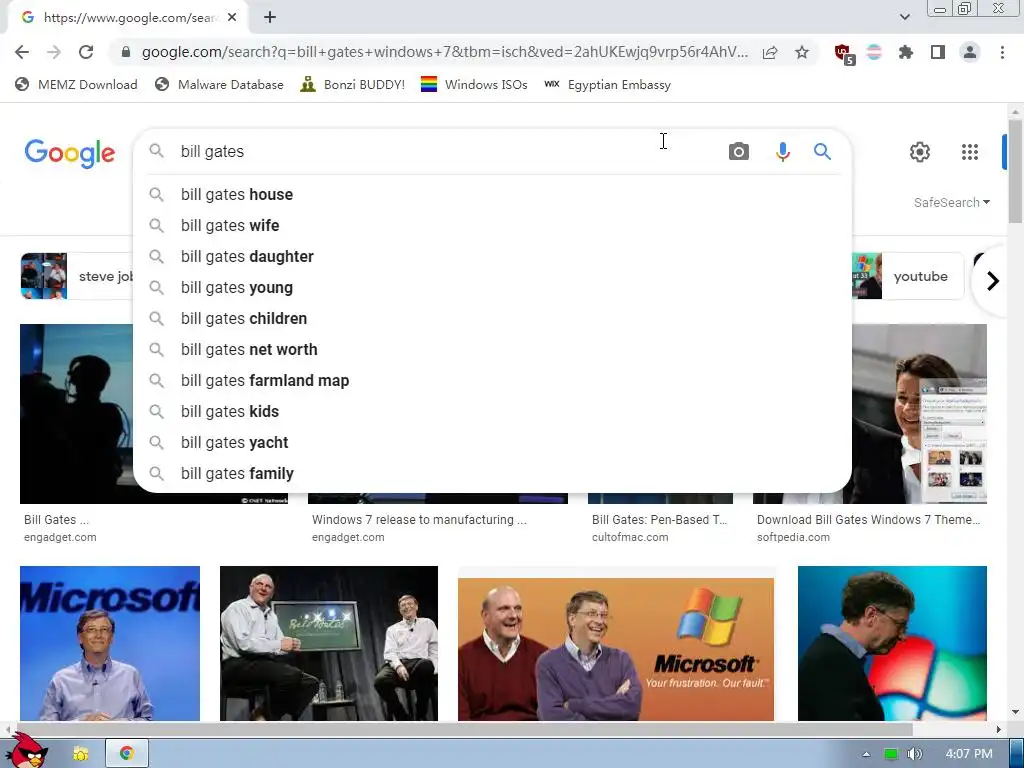The width and height of the screenshot is (1024, 768).
Task: Open the two men seated on stage image
Action: [x=328, y=643]
